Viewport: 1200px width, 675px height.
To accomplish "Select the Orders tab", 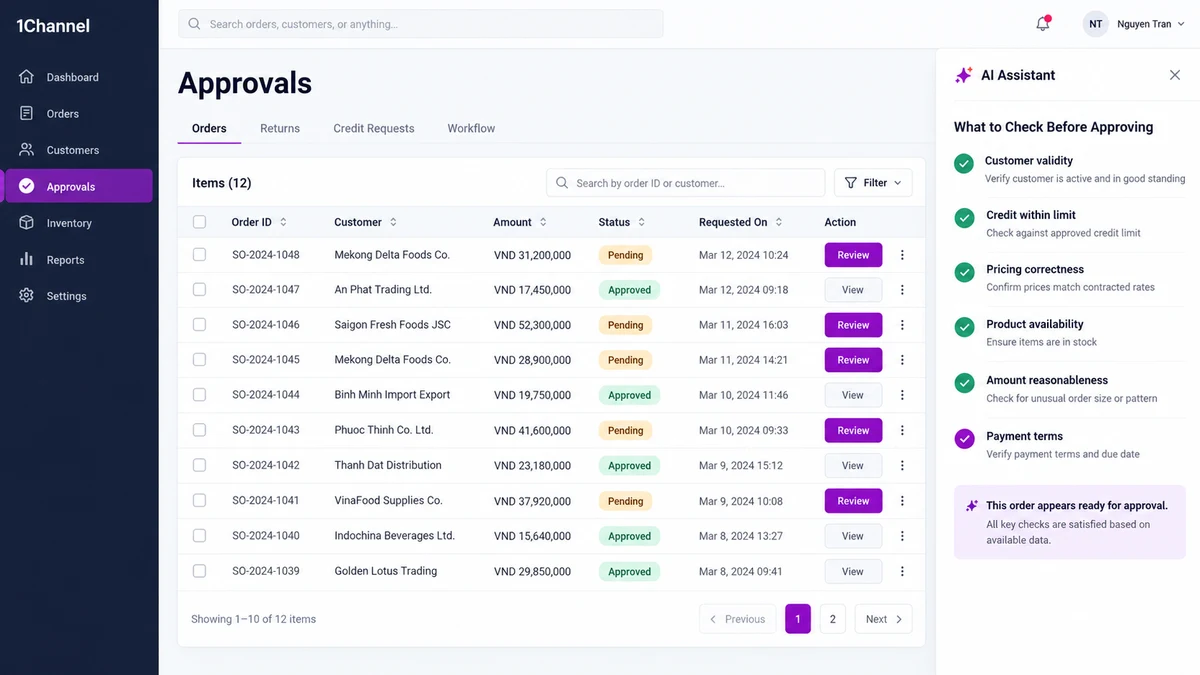I will (x=209, y=128).
